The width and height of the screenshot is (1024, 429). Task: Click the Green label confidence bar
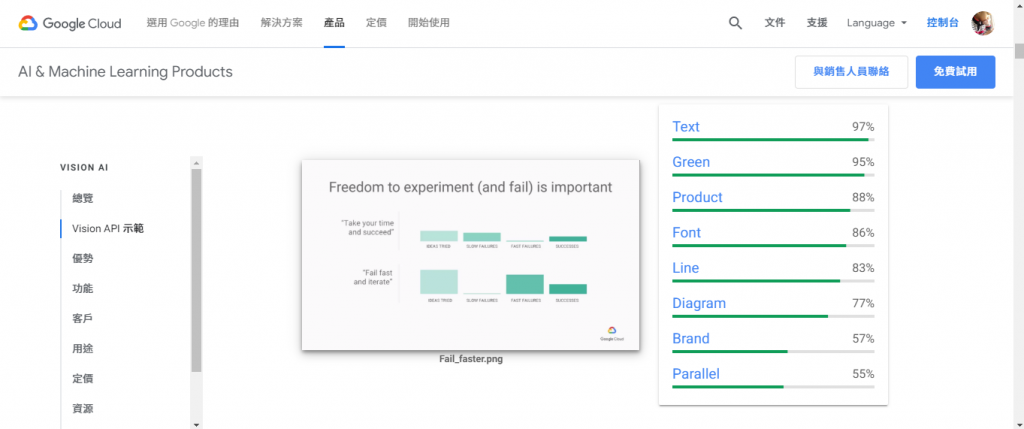[773, 175]
